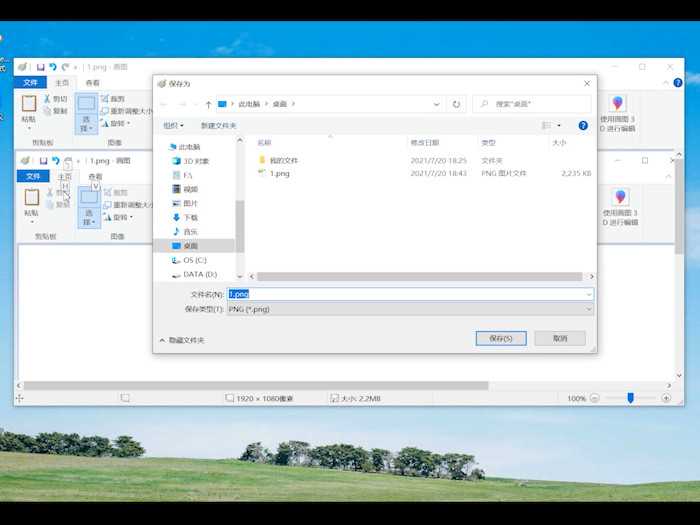The width and height of the screenshot is (700, 525).
Task: Select 音乐 in the navigation pane
Action: (x=189, y=231)
